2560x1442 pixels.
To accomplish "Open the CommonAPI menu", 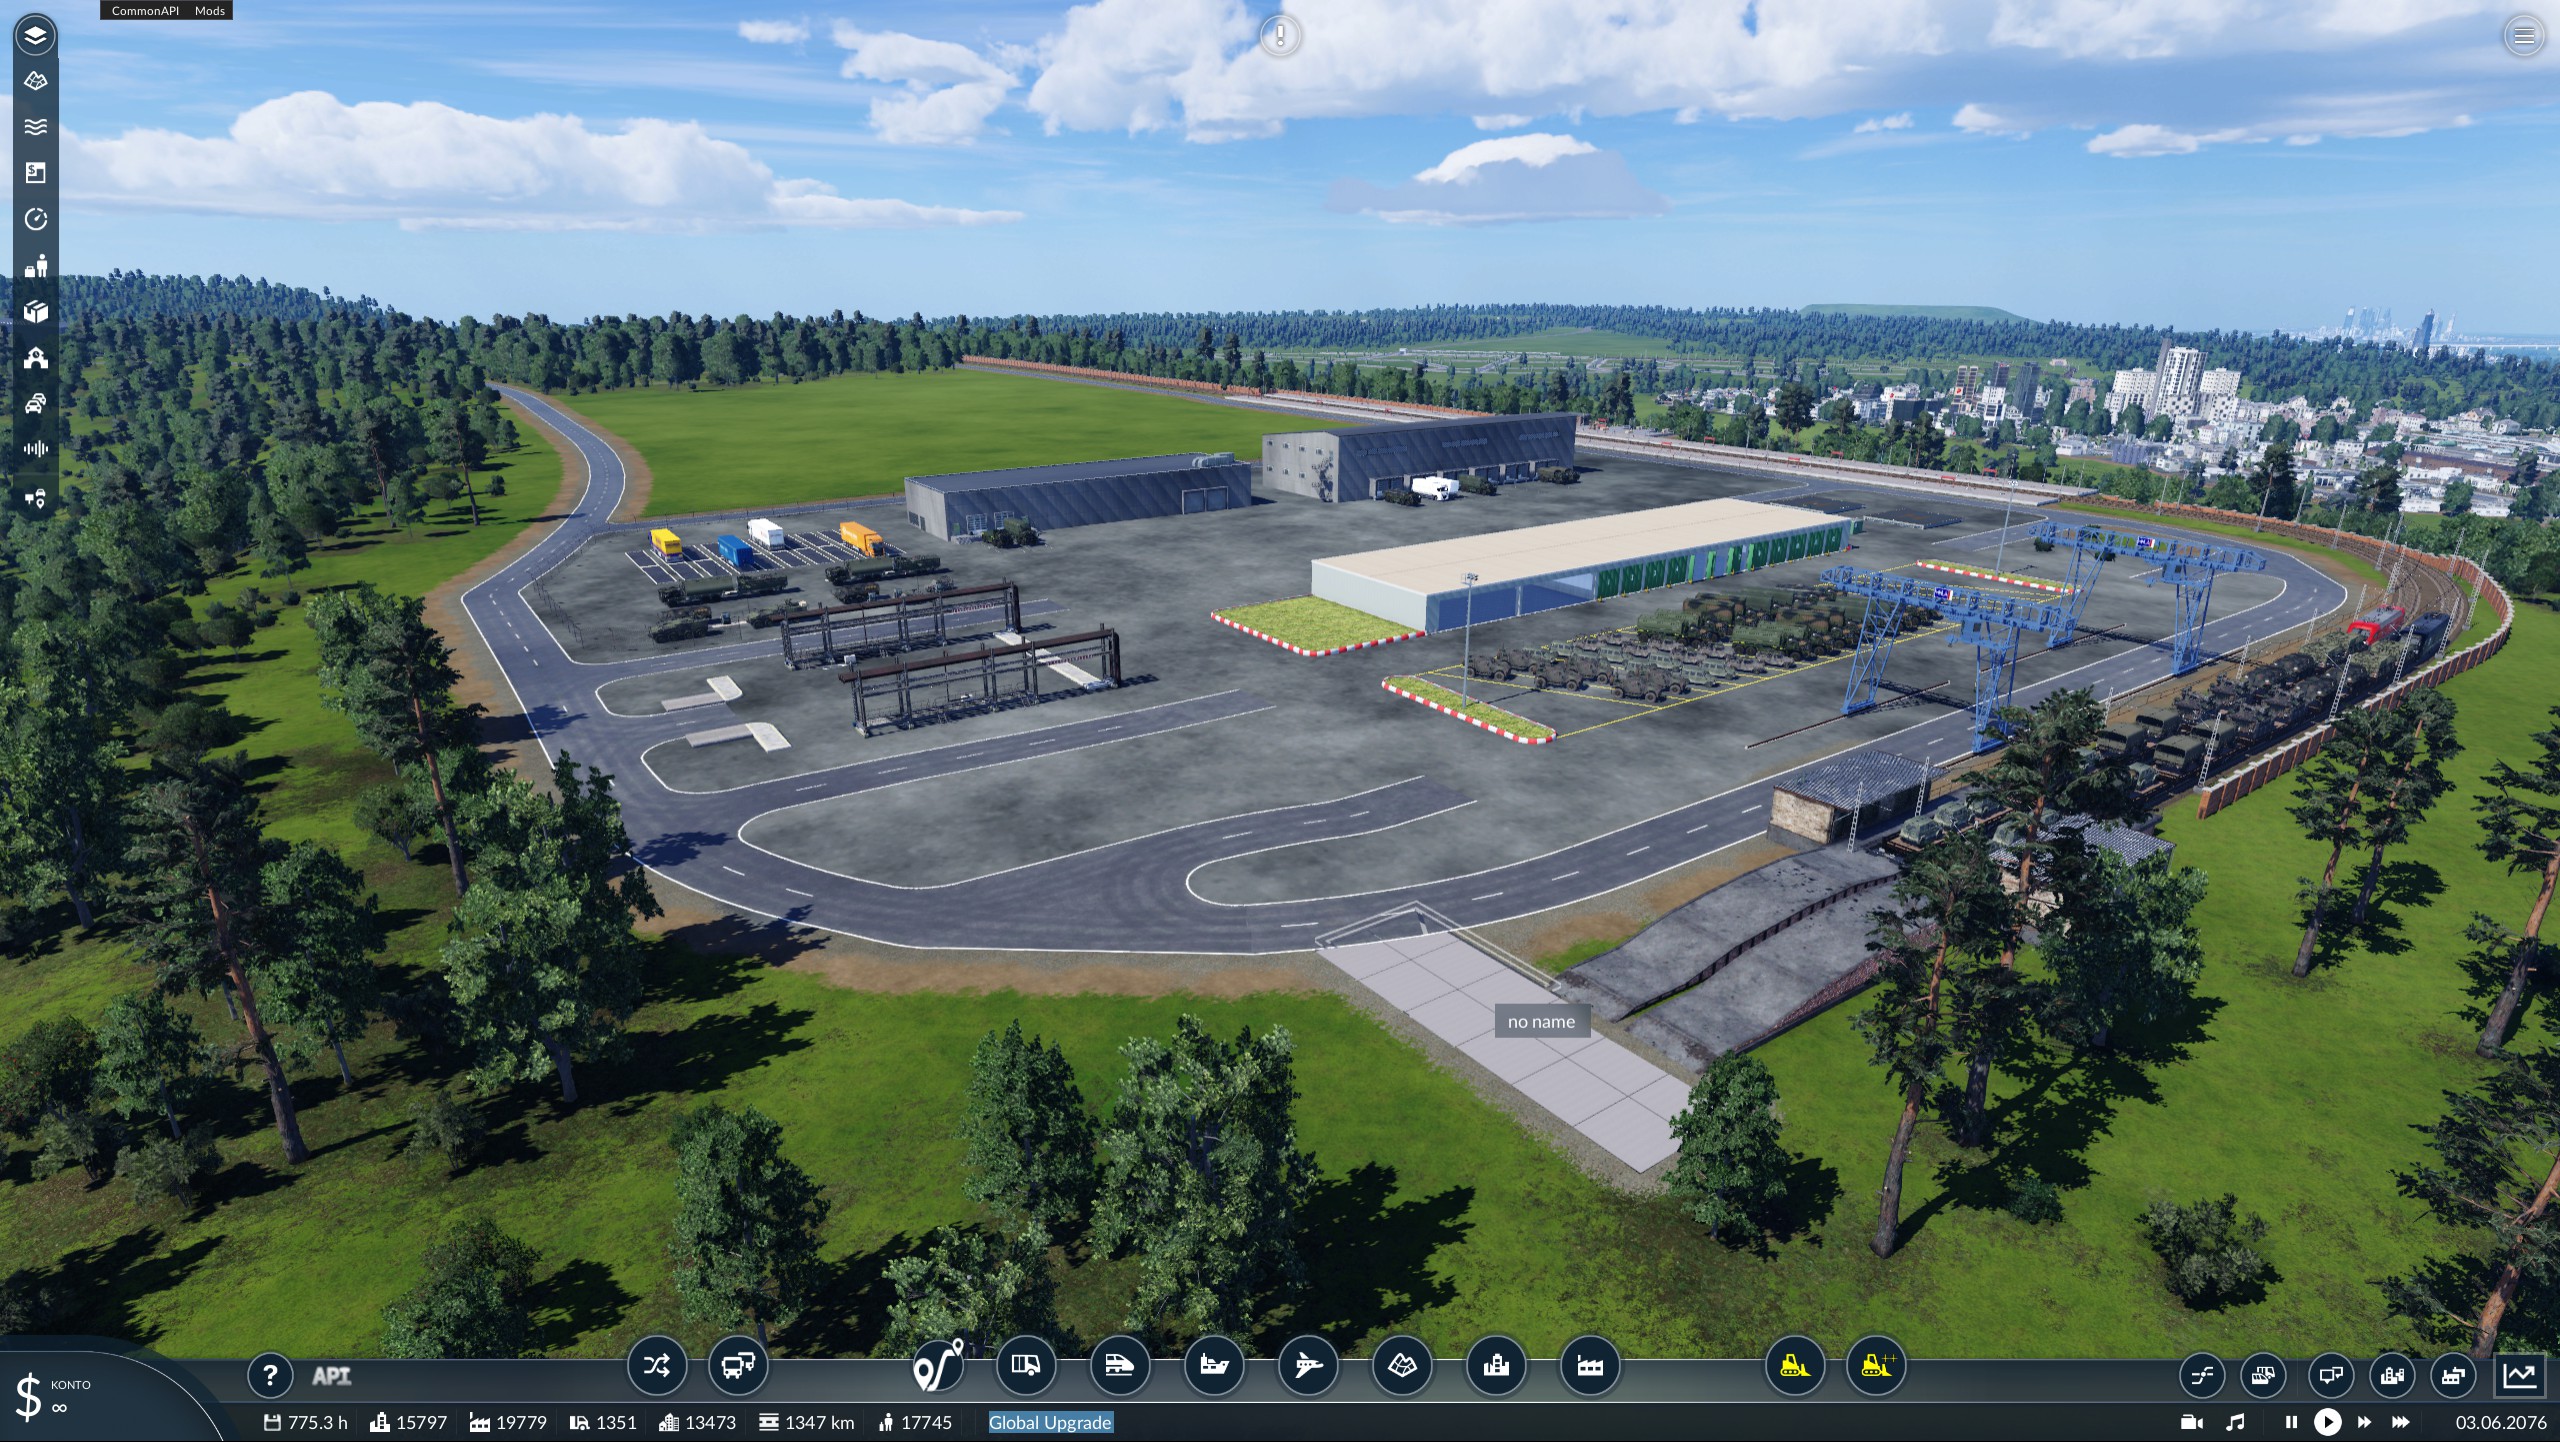I will (x=145, y=10).
